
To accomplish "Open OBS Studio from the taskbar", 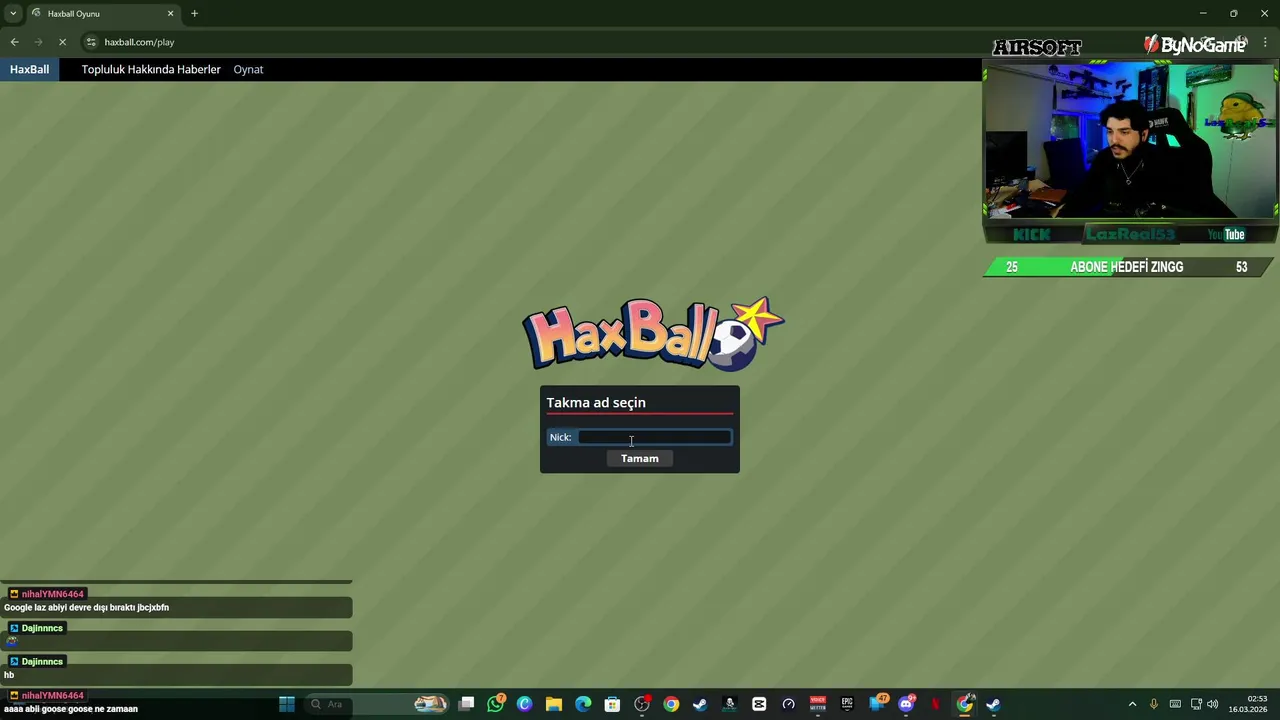I will coord(642,704).
